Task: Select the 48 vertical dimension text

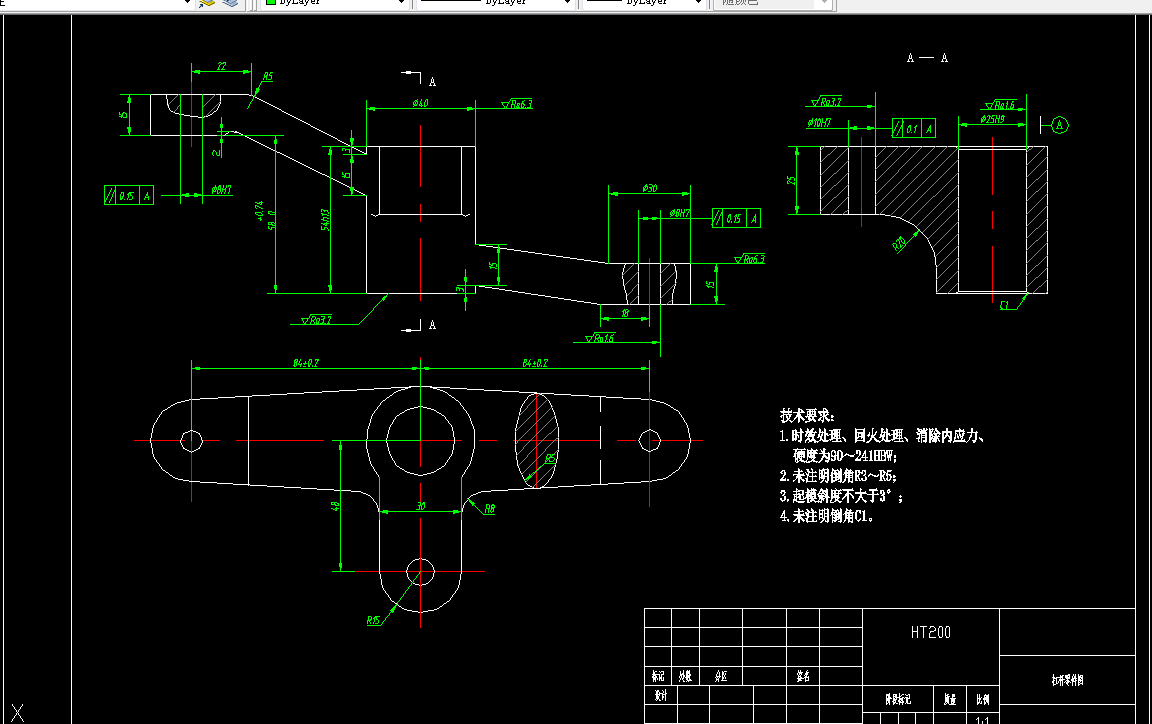Action: (336, 506)
